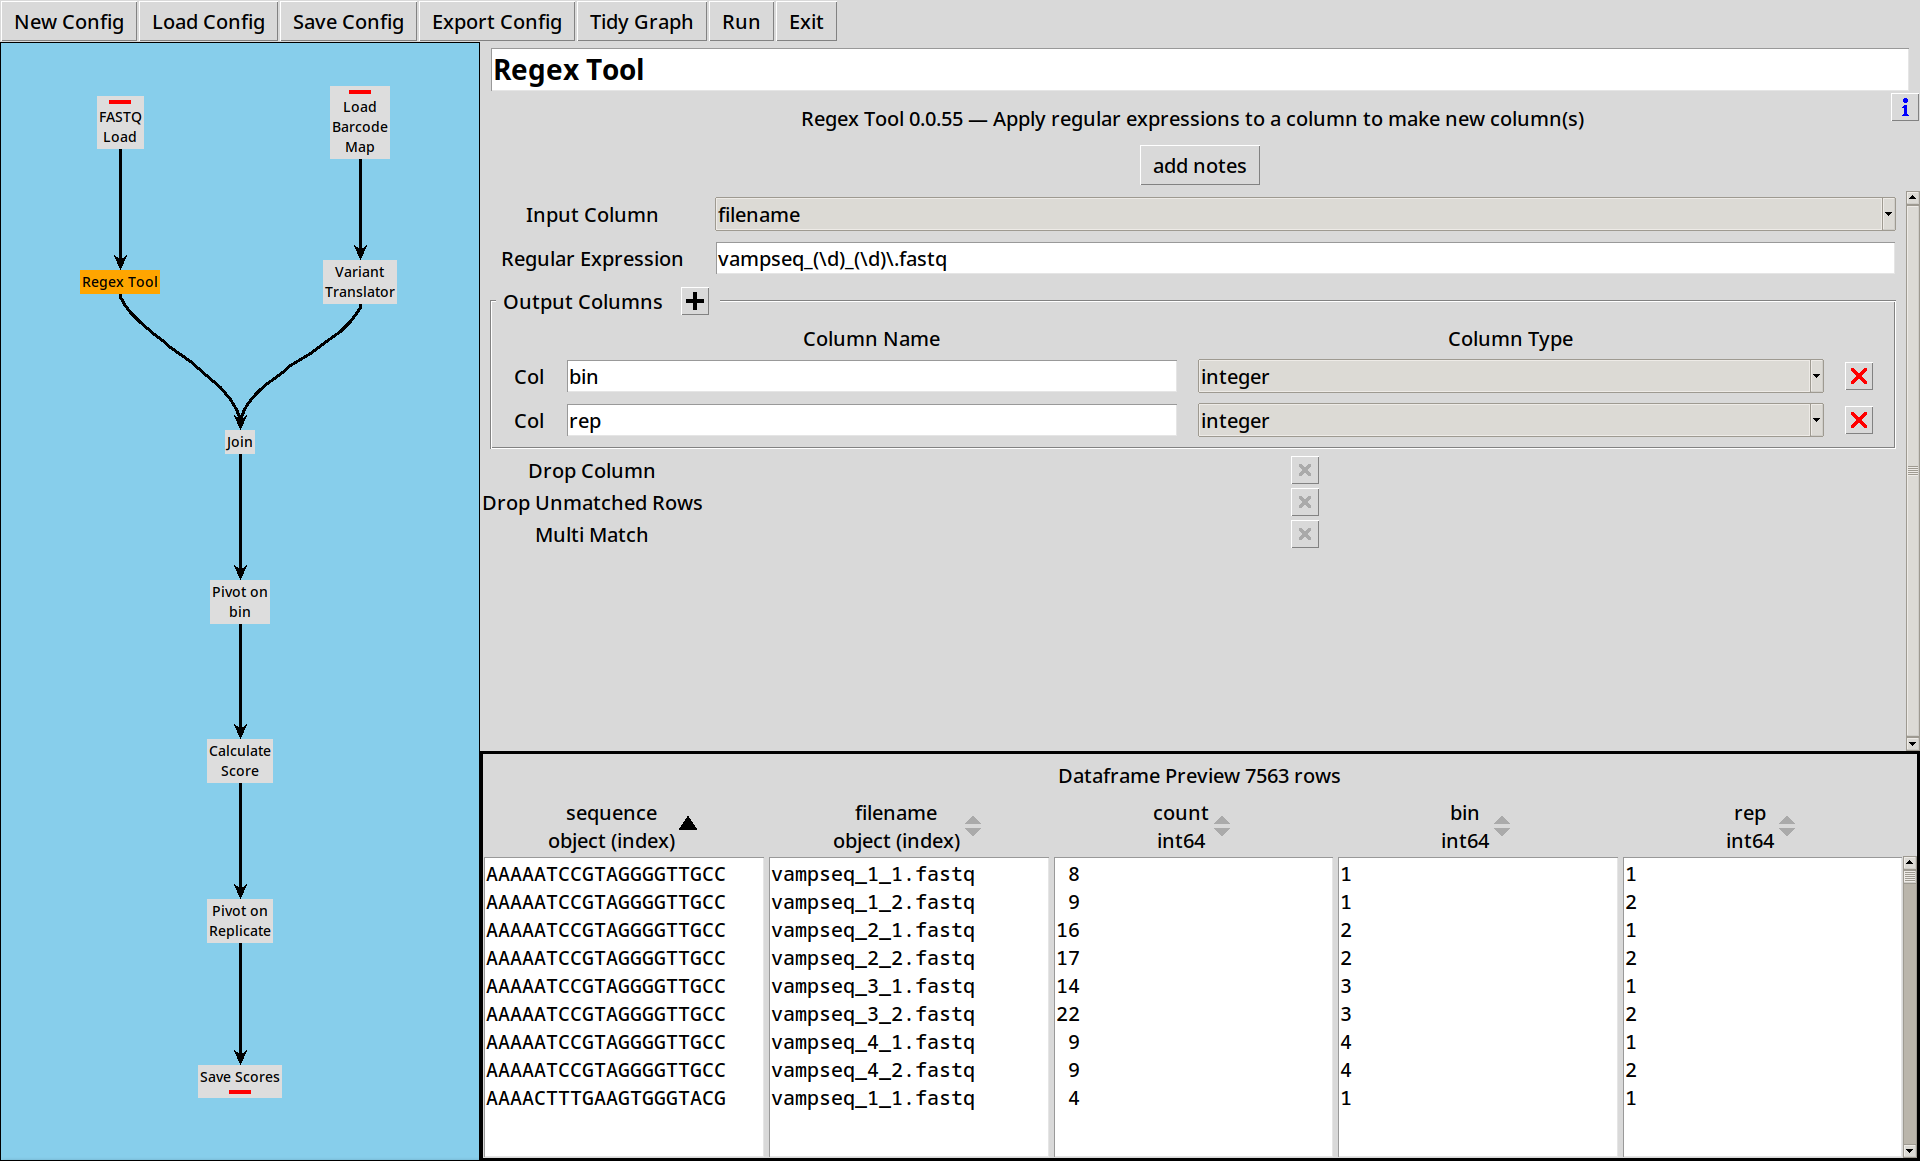
Task: Edit the bin column name field
Action: point(871,377)
